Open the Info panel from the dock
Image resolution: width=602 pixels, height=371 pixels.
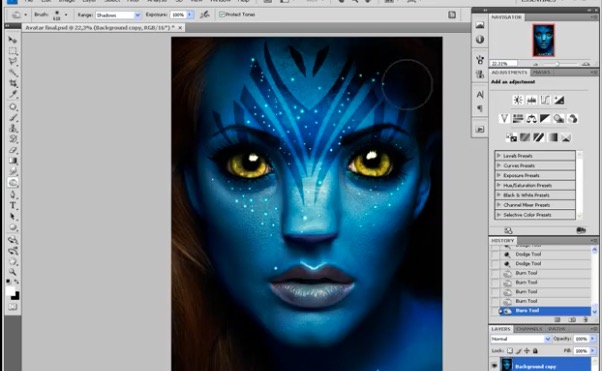click(x=480, y=39)
